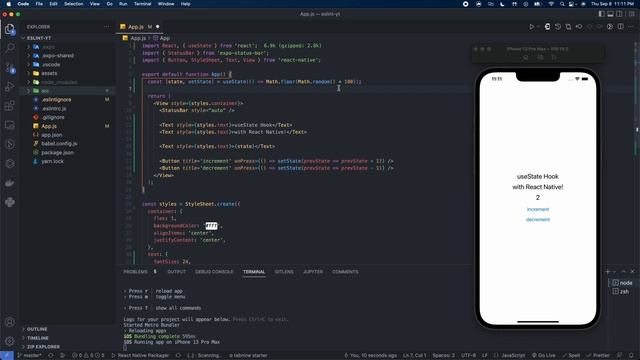Image resolution: width=640 pixels, height=360 pixels.
Task: Select the zsh terminal session
Action: [621, 291]
